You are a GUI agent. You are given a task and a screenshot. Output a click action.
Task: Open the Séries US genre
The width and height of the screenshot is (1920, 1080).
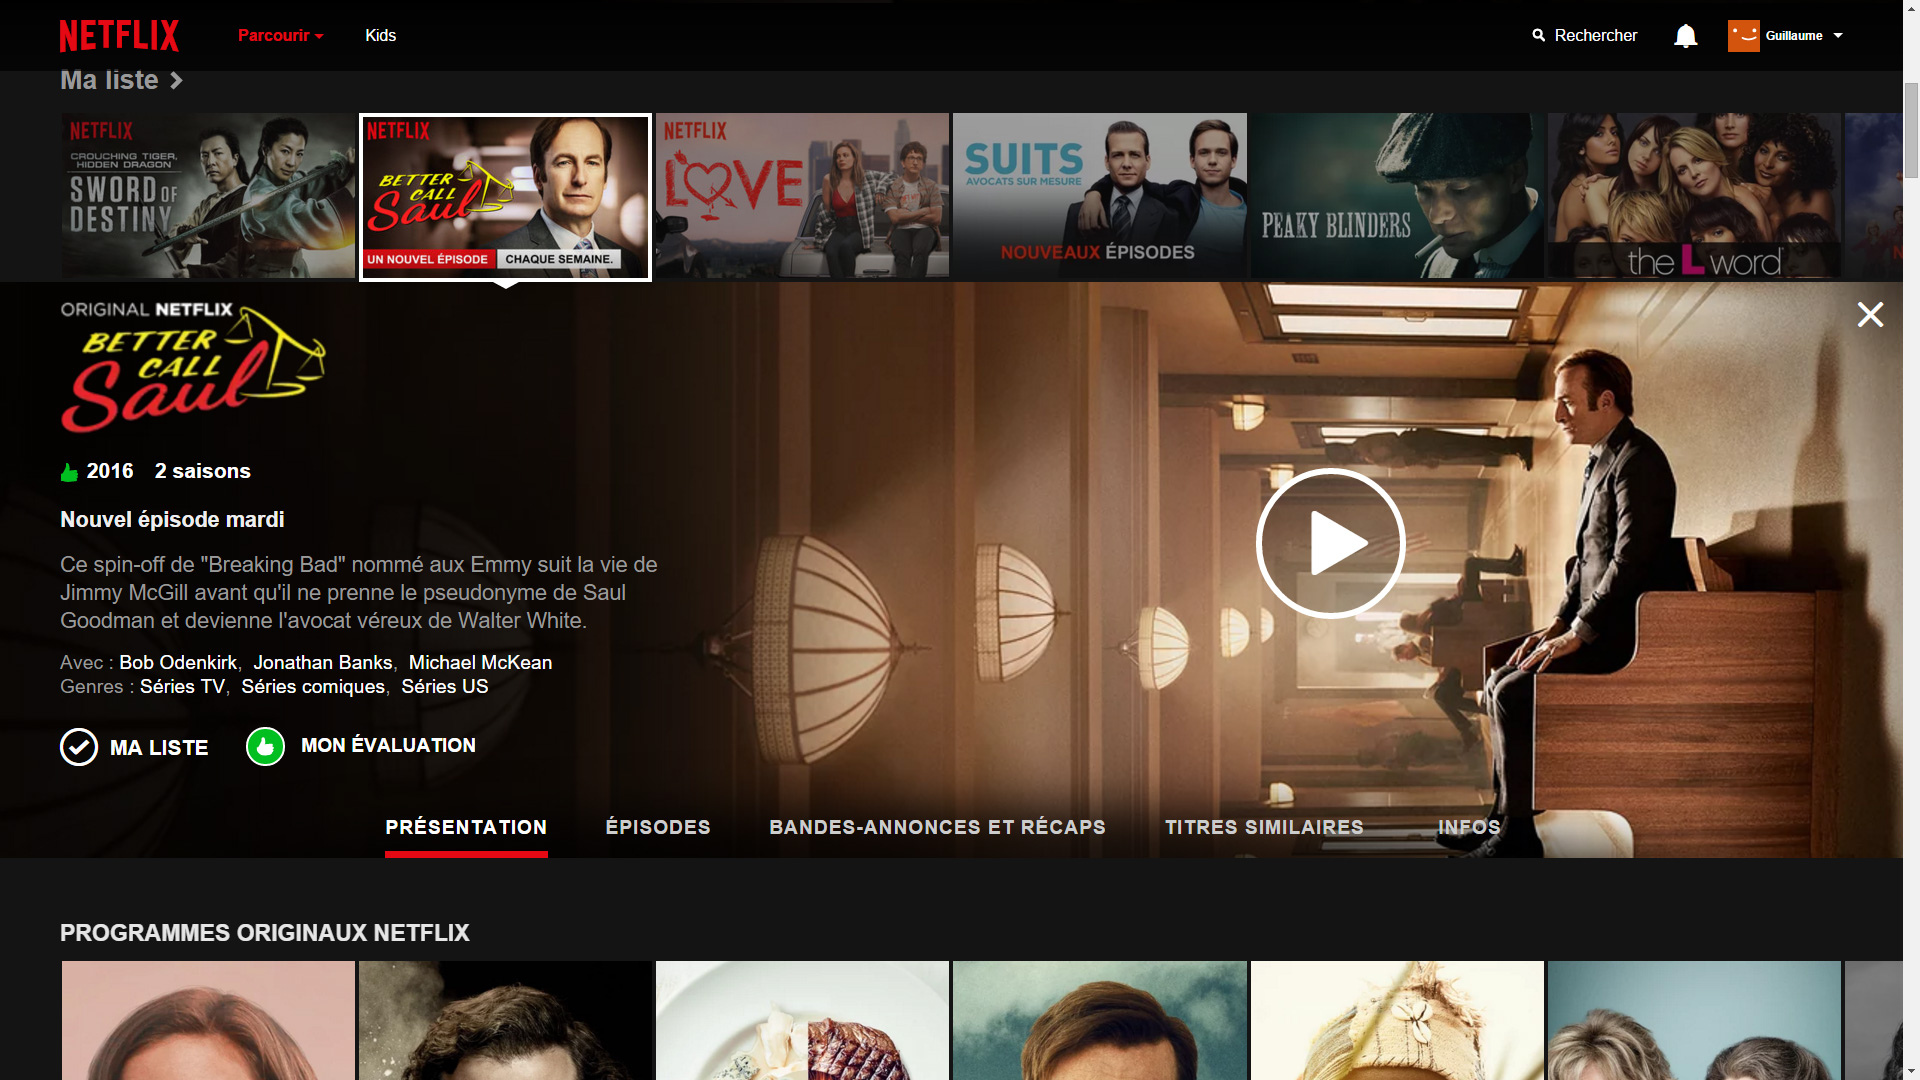point(445,687)
